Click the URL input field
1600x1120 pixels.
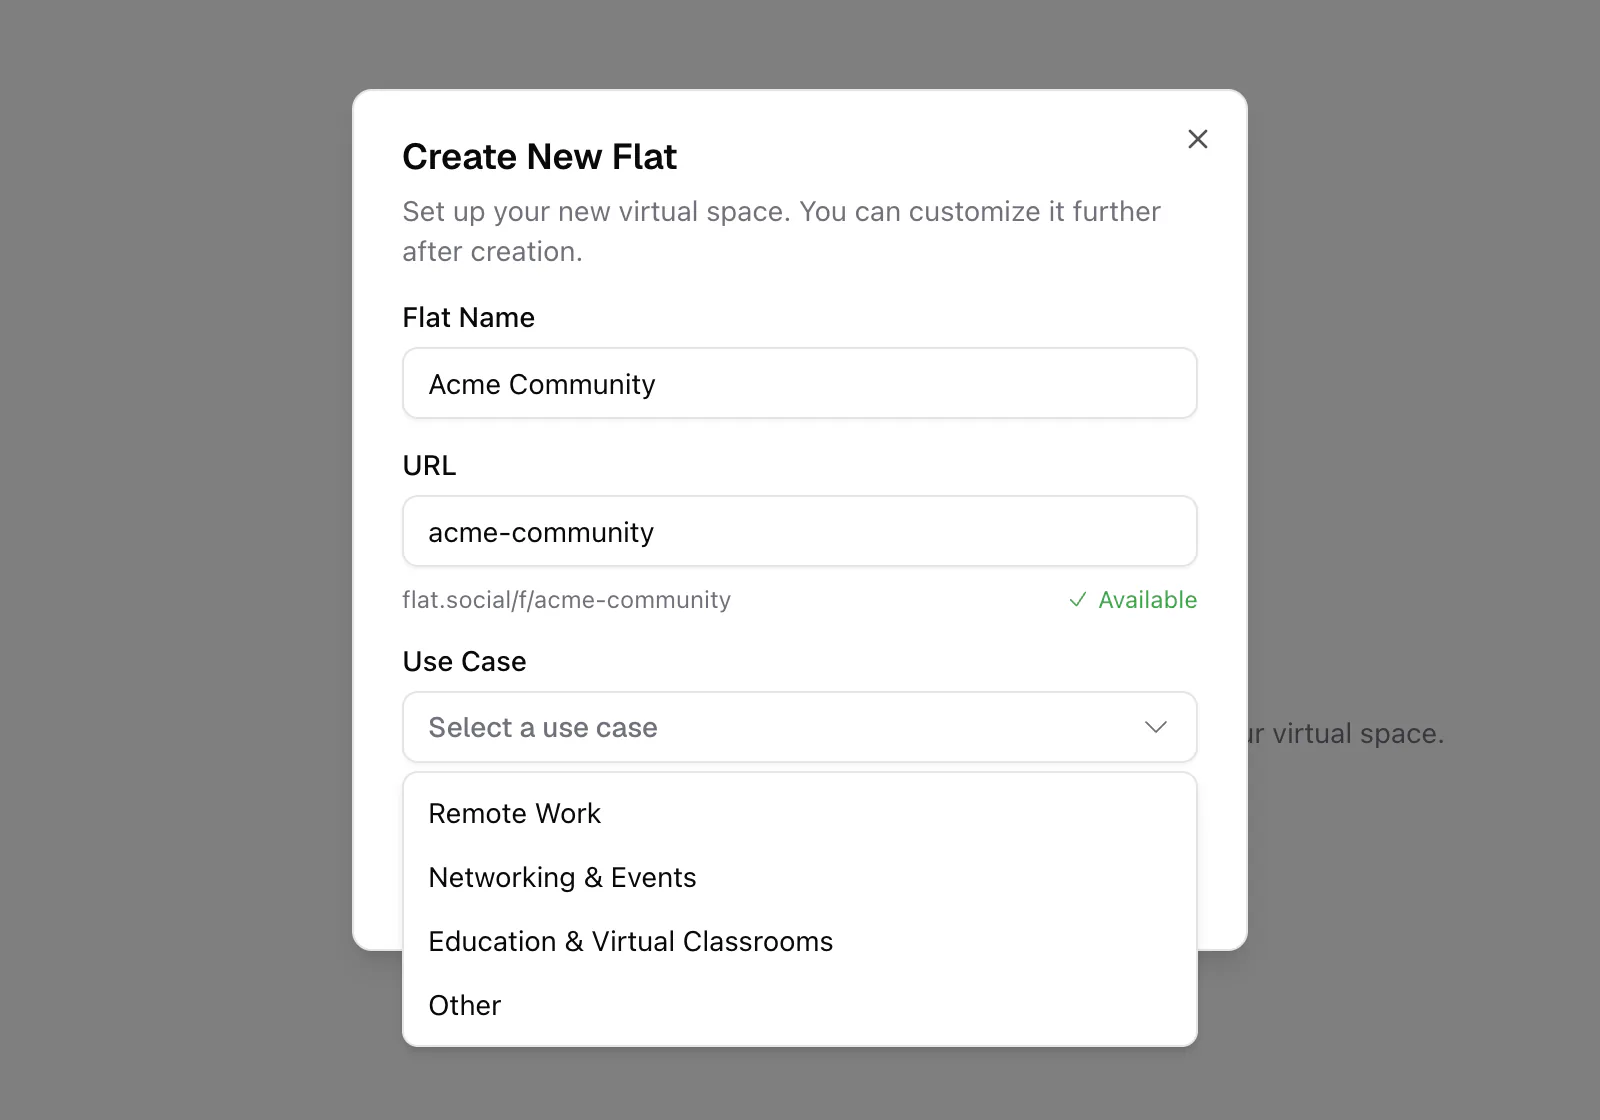[799, 531]
